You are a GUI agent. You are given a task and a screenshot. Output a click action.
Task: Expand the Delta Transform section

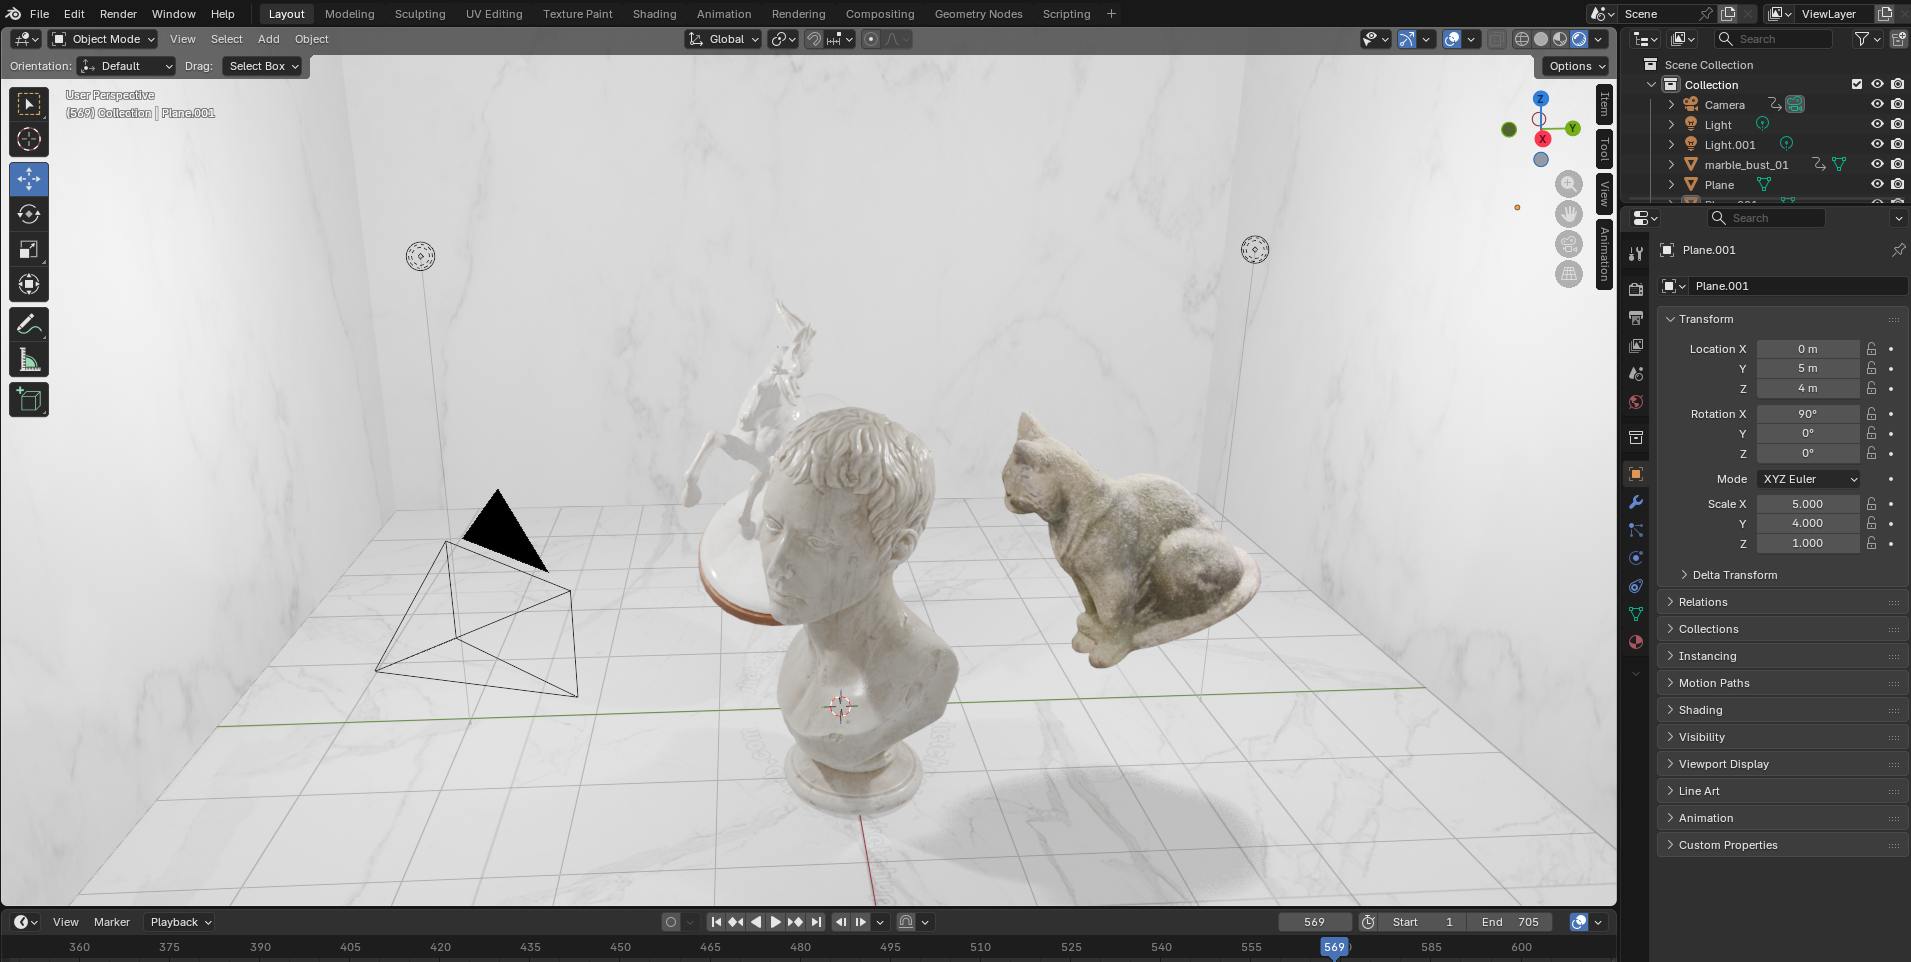click(1735, 575)
